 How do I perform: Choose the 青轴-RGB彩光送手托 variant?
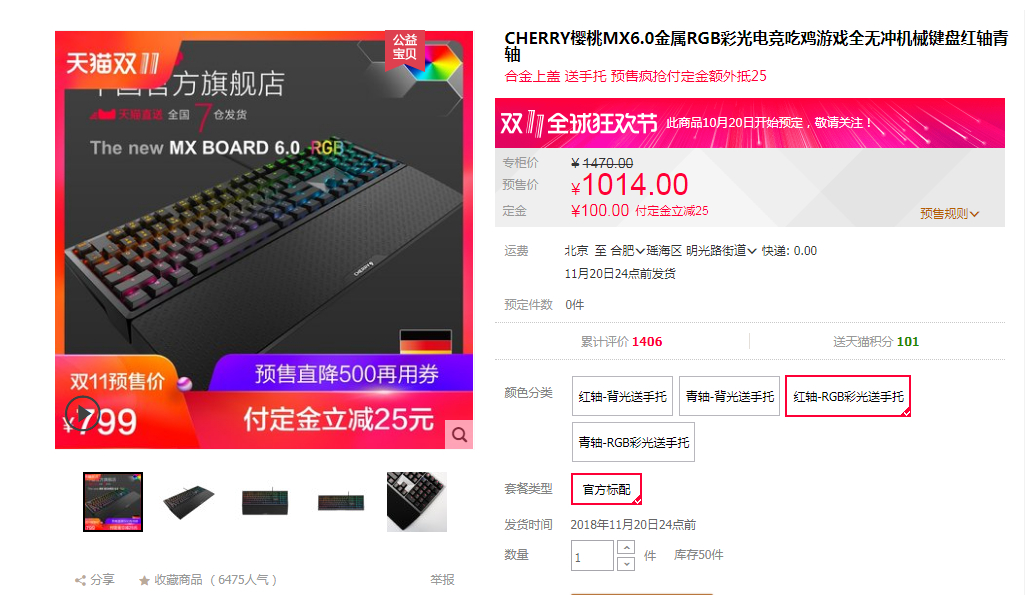(633, 442)
